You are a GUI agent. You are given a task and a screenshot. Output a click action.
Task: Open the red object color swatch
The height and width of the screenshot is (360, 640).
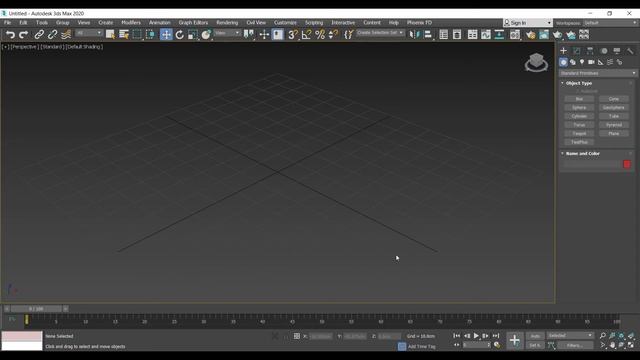coord(627,164)
